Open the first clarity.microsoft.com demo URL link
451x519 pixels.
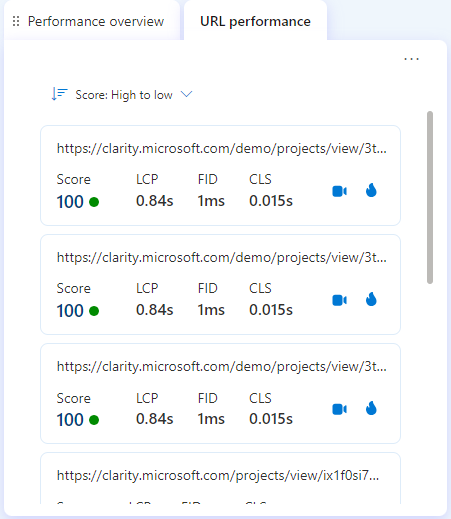click(x=222, y=149)
